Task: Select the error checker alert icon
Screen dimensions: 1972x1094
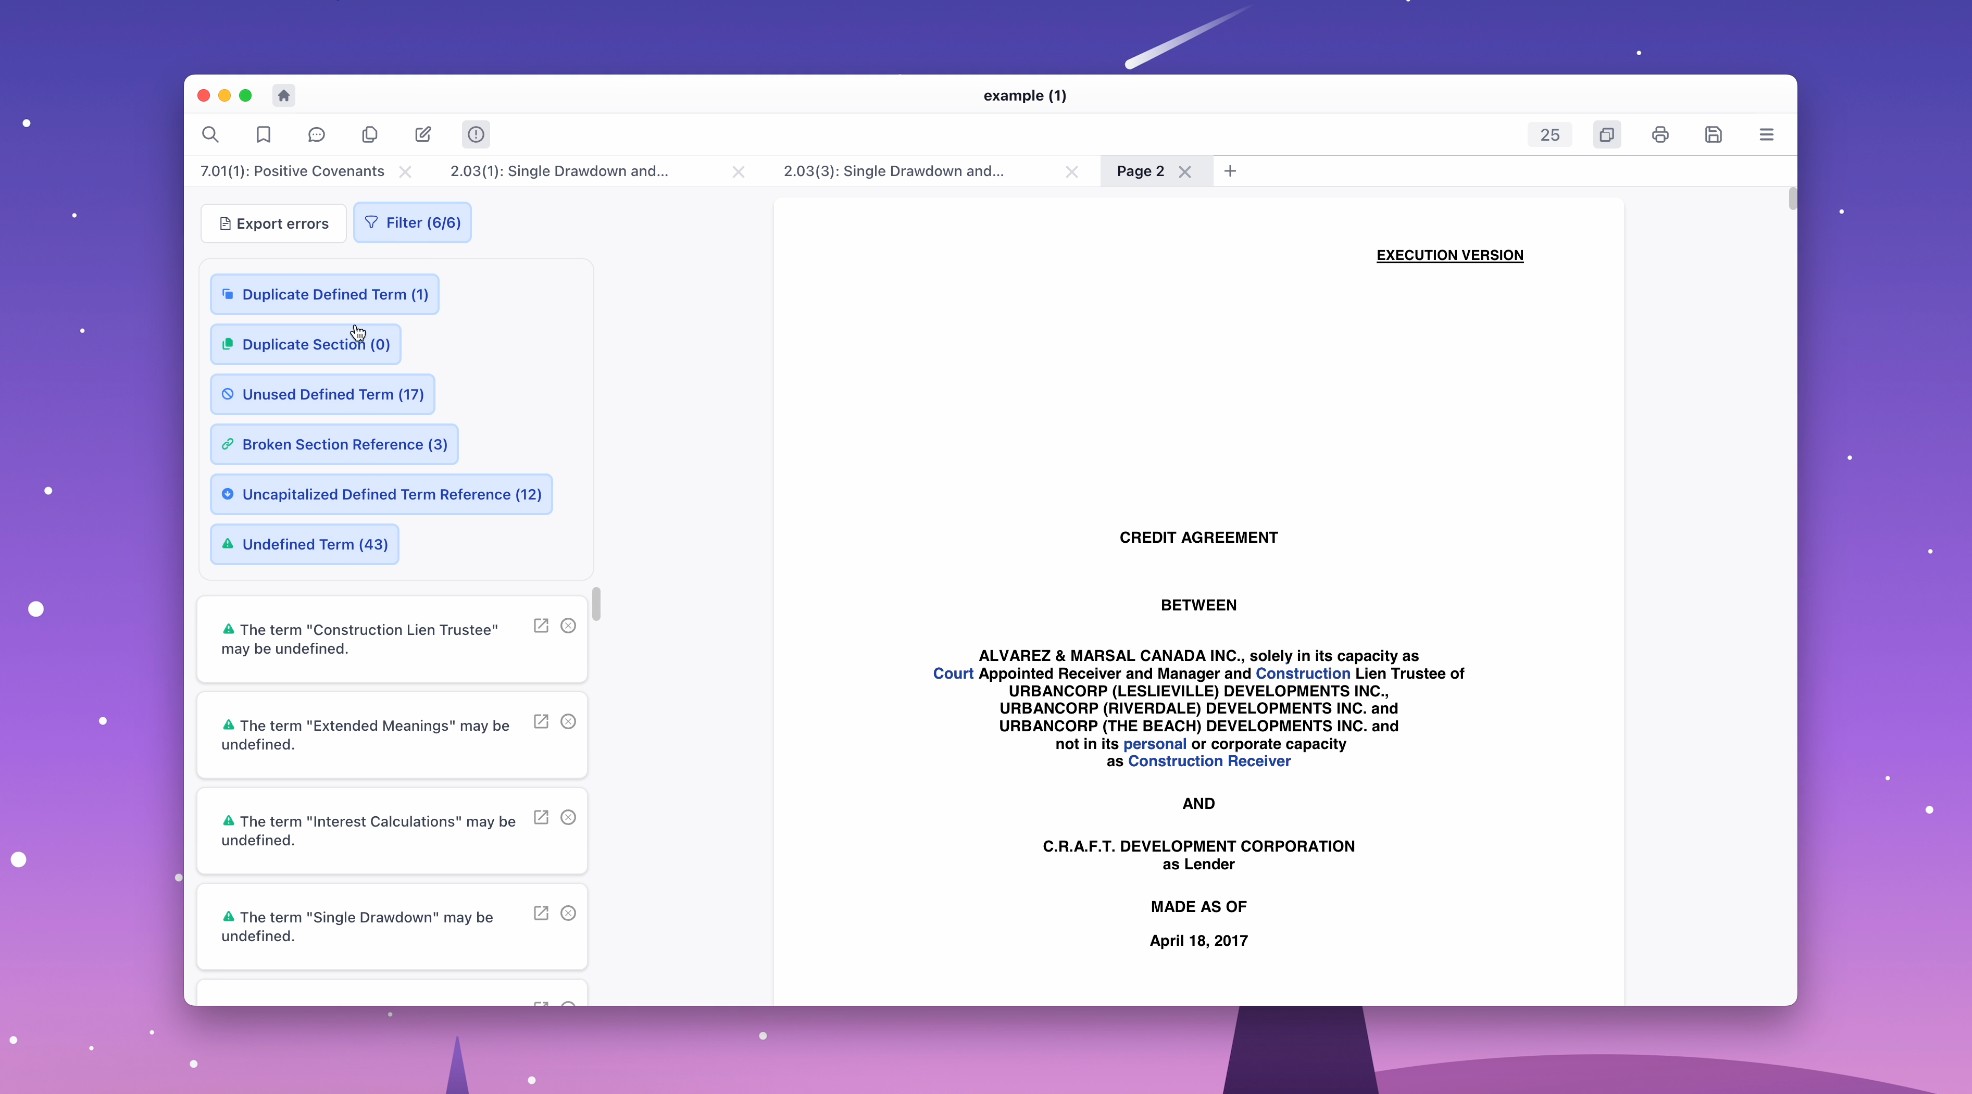Action: point(476,134)
